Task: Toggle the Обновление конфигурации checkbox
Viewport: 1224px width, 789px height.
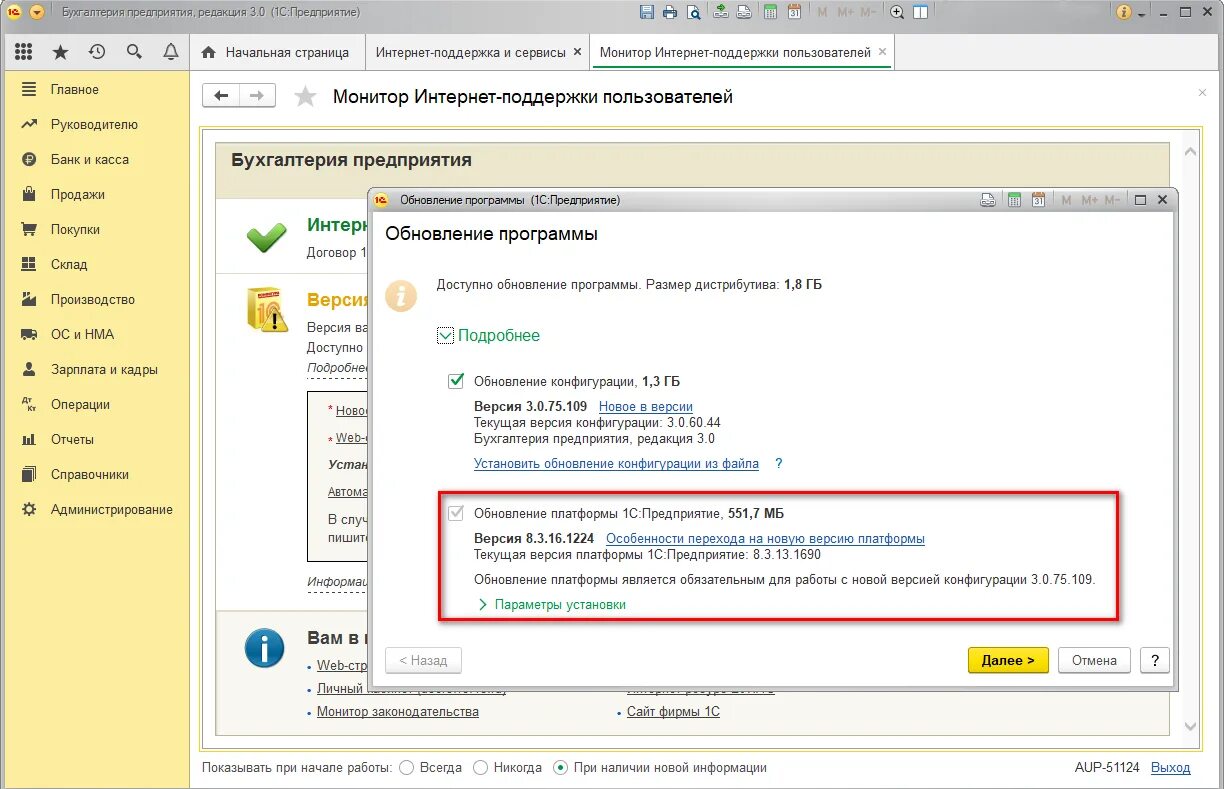Action: (x=456, y=381)
